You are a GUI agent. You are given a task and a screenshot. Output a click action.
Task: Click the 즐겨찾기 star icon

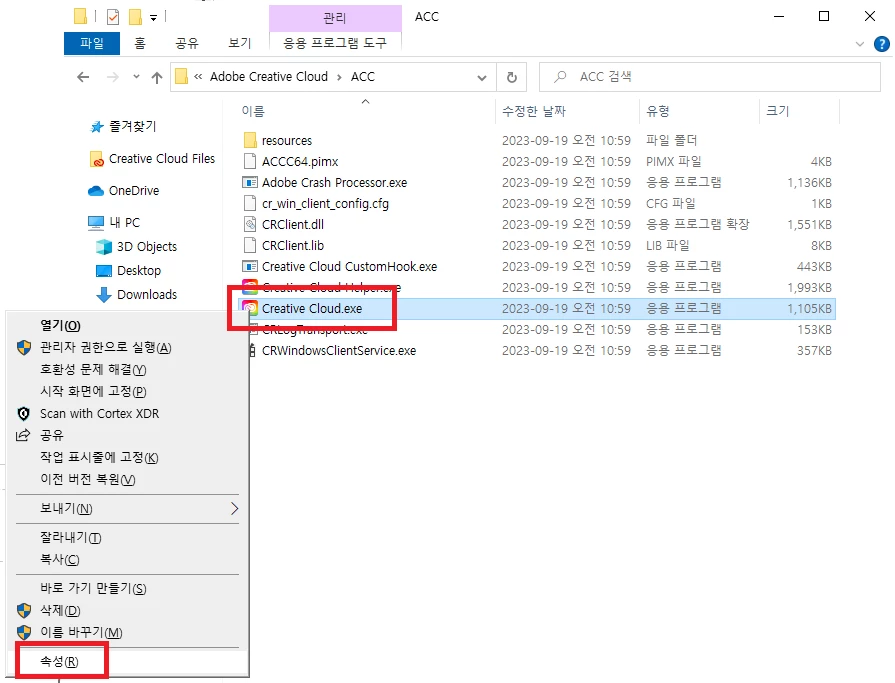click(x=97, y=127)
